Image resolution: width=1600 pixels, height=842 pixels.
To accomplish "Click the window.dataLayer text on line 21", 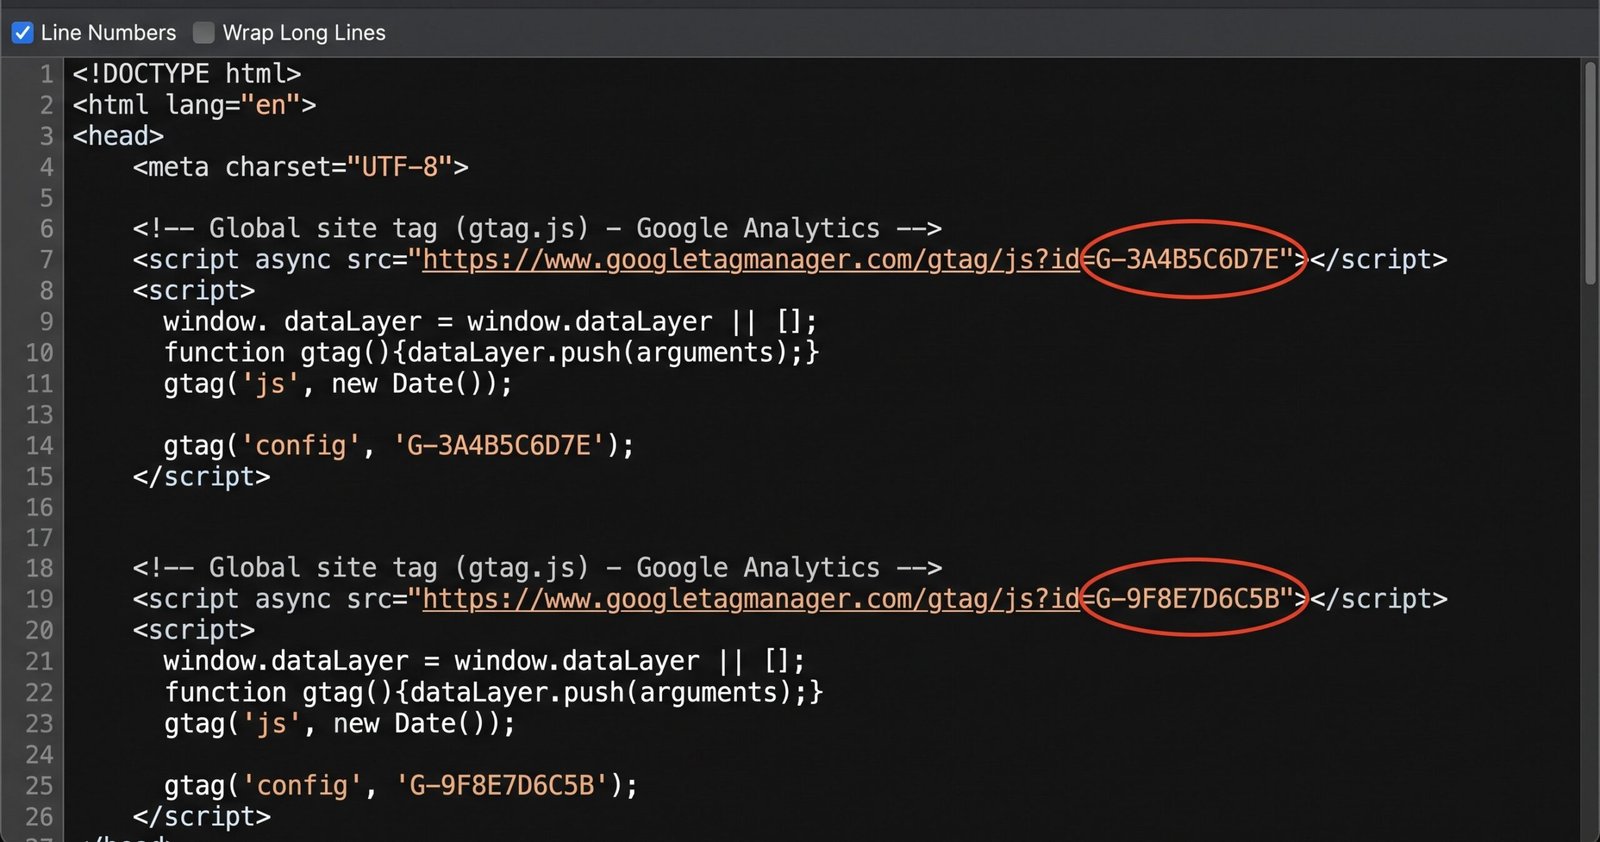I will coord(287,661).
